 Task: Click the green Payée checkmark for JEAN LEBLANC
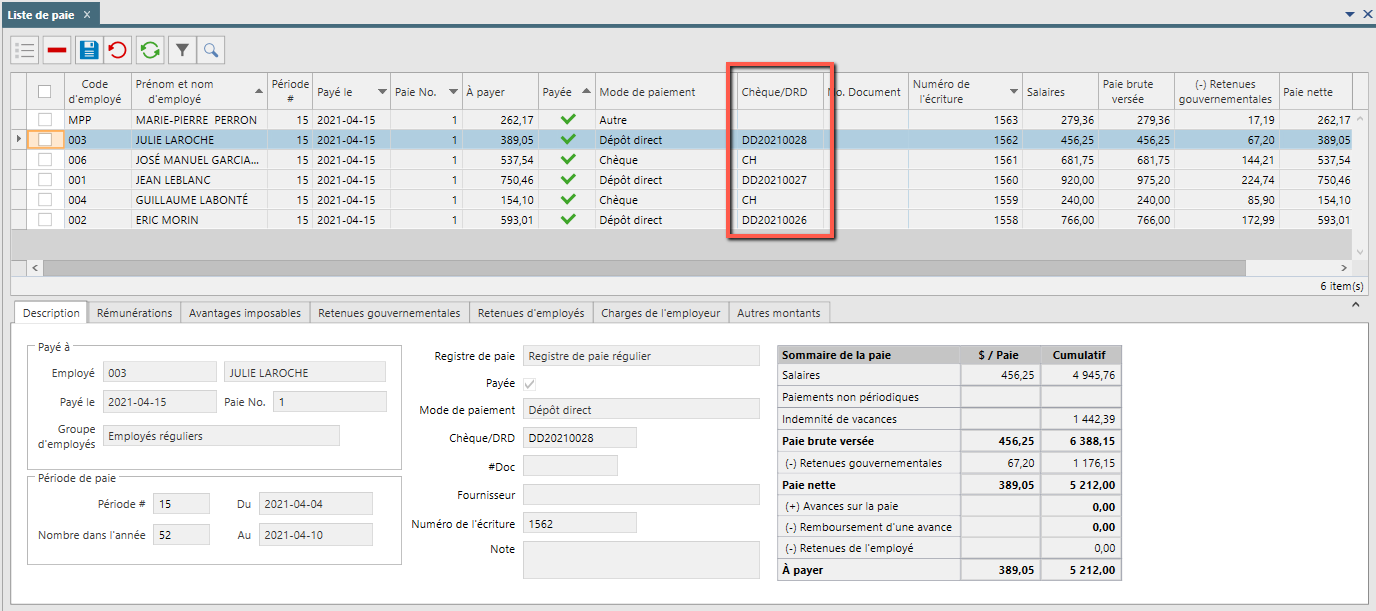coord(568,180)
